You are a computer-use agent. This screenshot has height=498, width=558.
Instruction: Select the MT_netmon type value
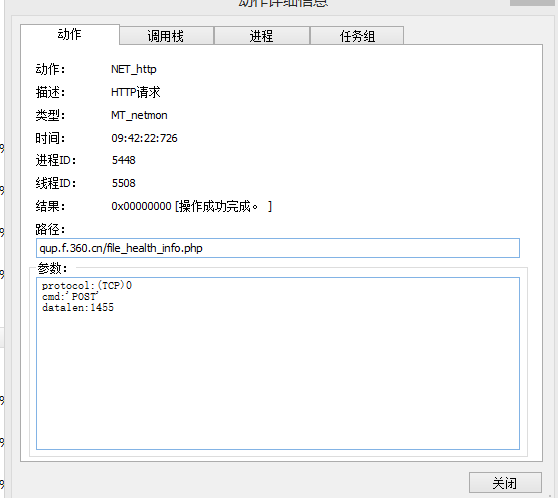(x=139, y=115)
